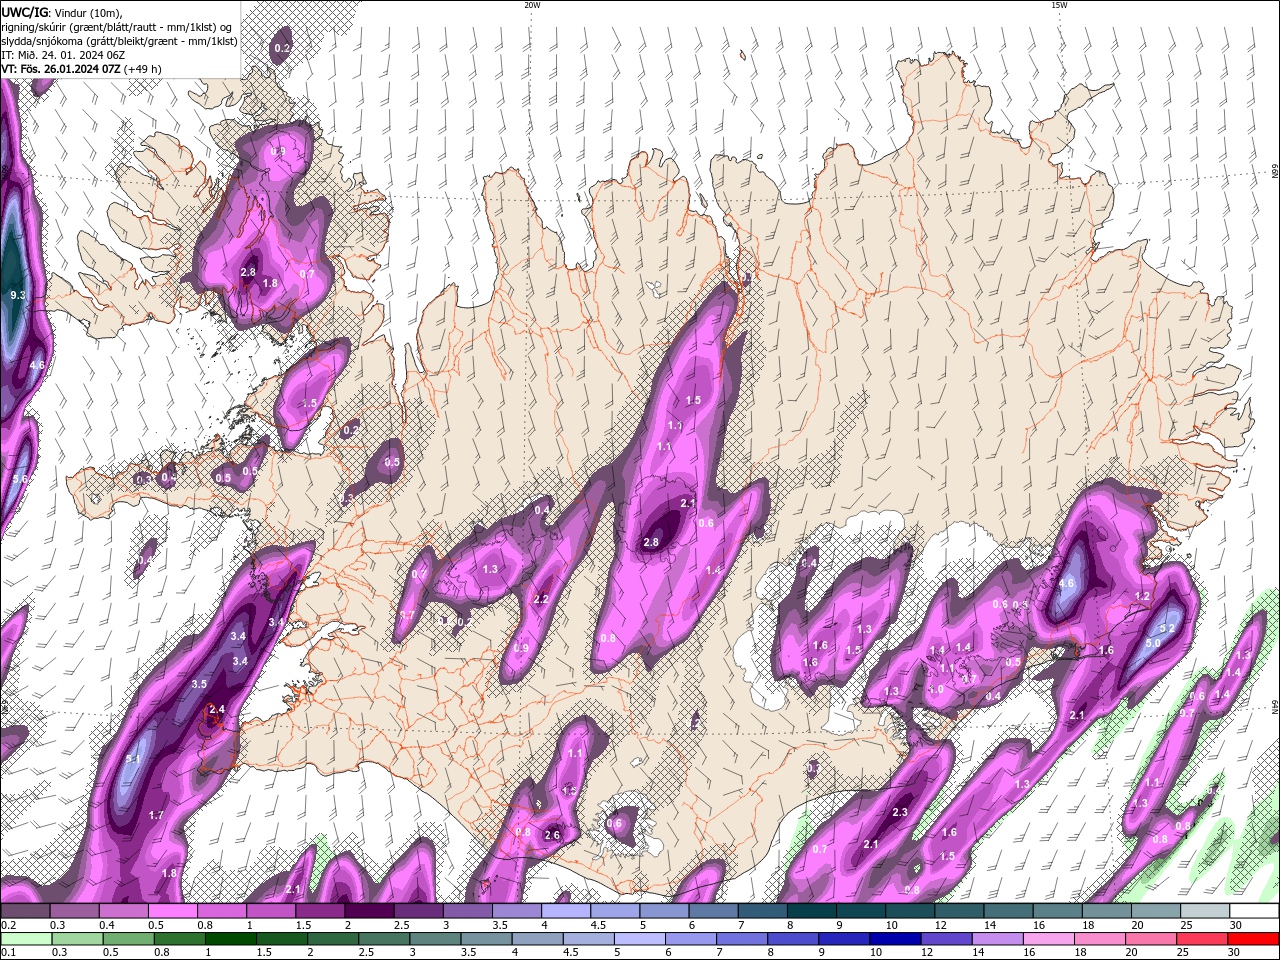The height and width of the screenshot is (960, 1280).
Task: Click the violet 12 swatch in rain scale
Action: [945, 939]
